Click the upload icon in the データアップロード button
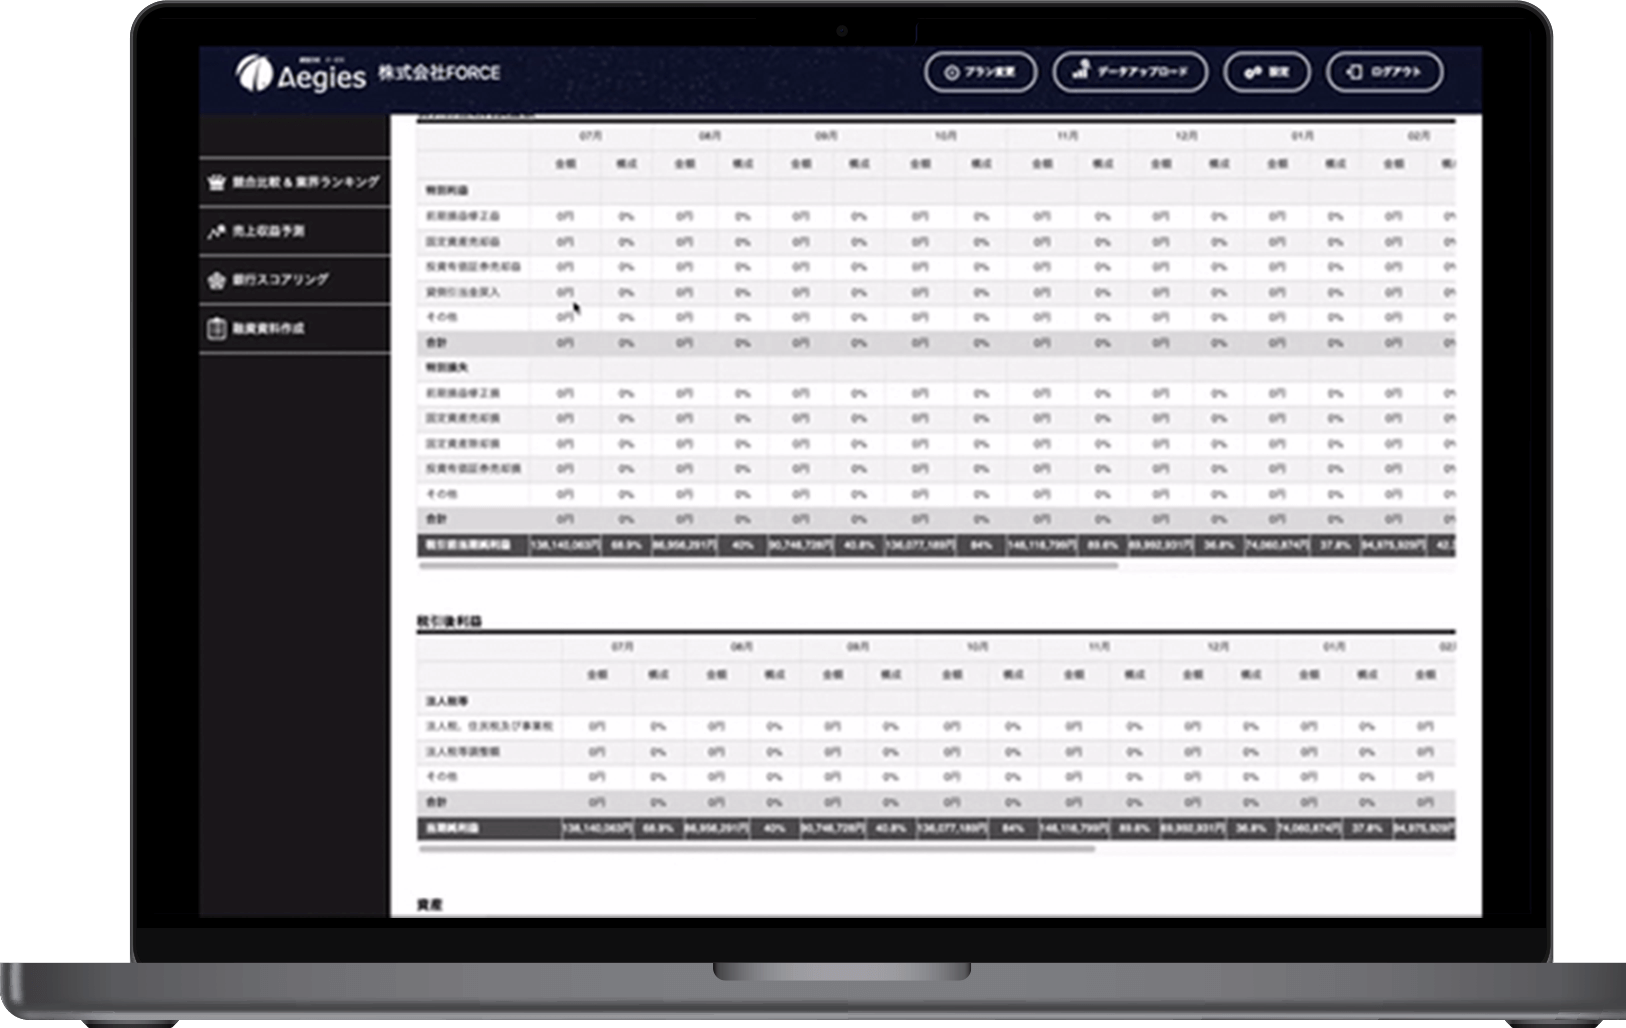The height and width of the screenshot is (1028, 1626). [x=1080, y=71]
